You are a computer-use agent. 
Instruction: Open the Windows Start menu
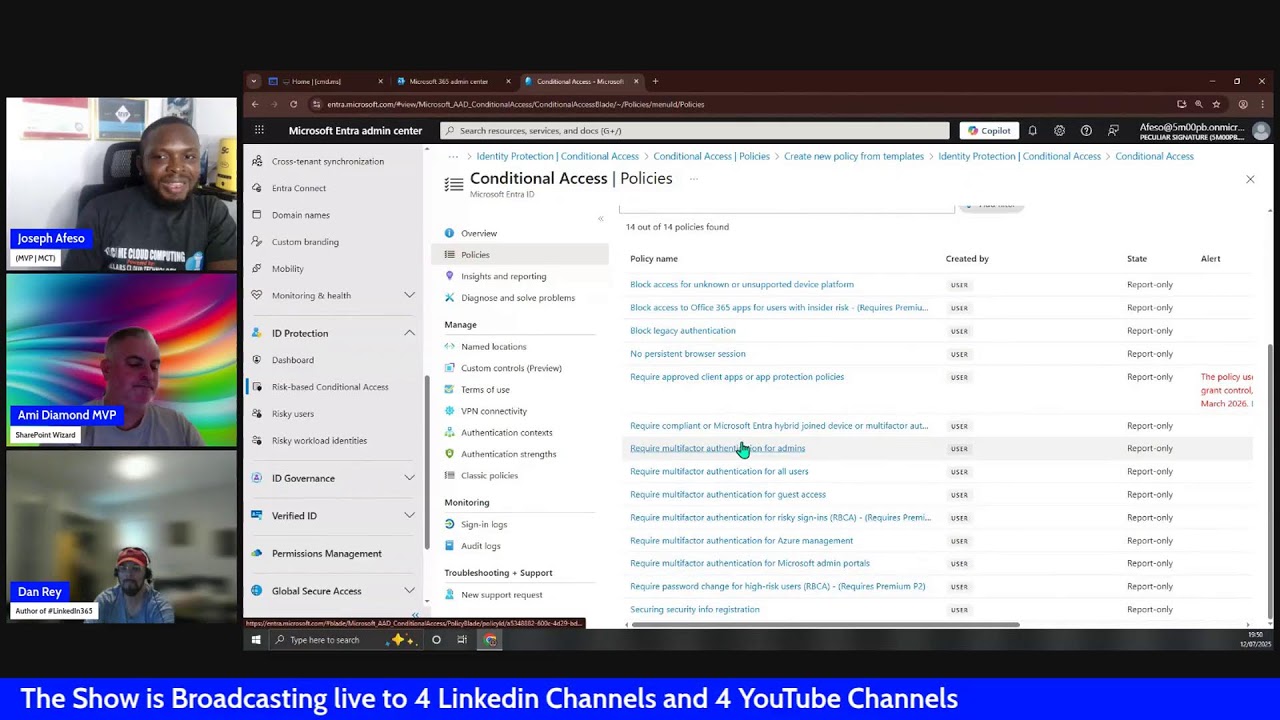coord(256,640)
